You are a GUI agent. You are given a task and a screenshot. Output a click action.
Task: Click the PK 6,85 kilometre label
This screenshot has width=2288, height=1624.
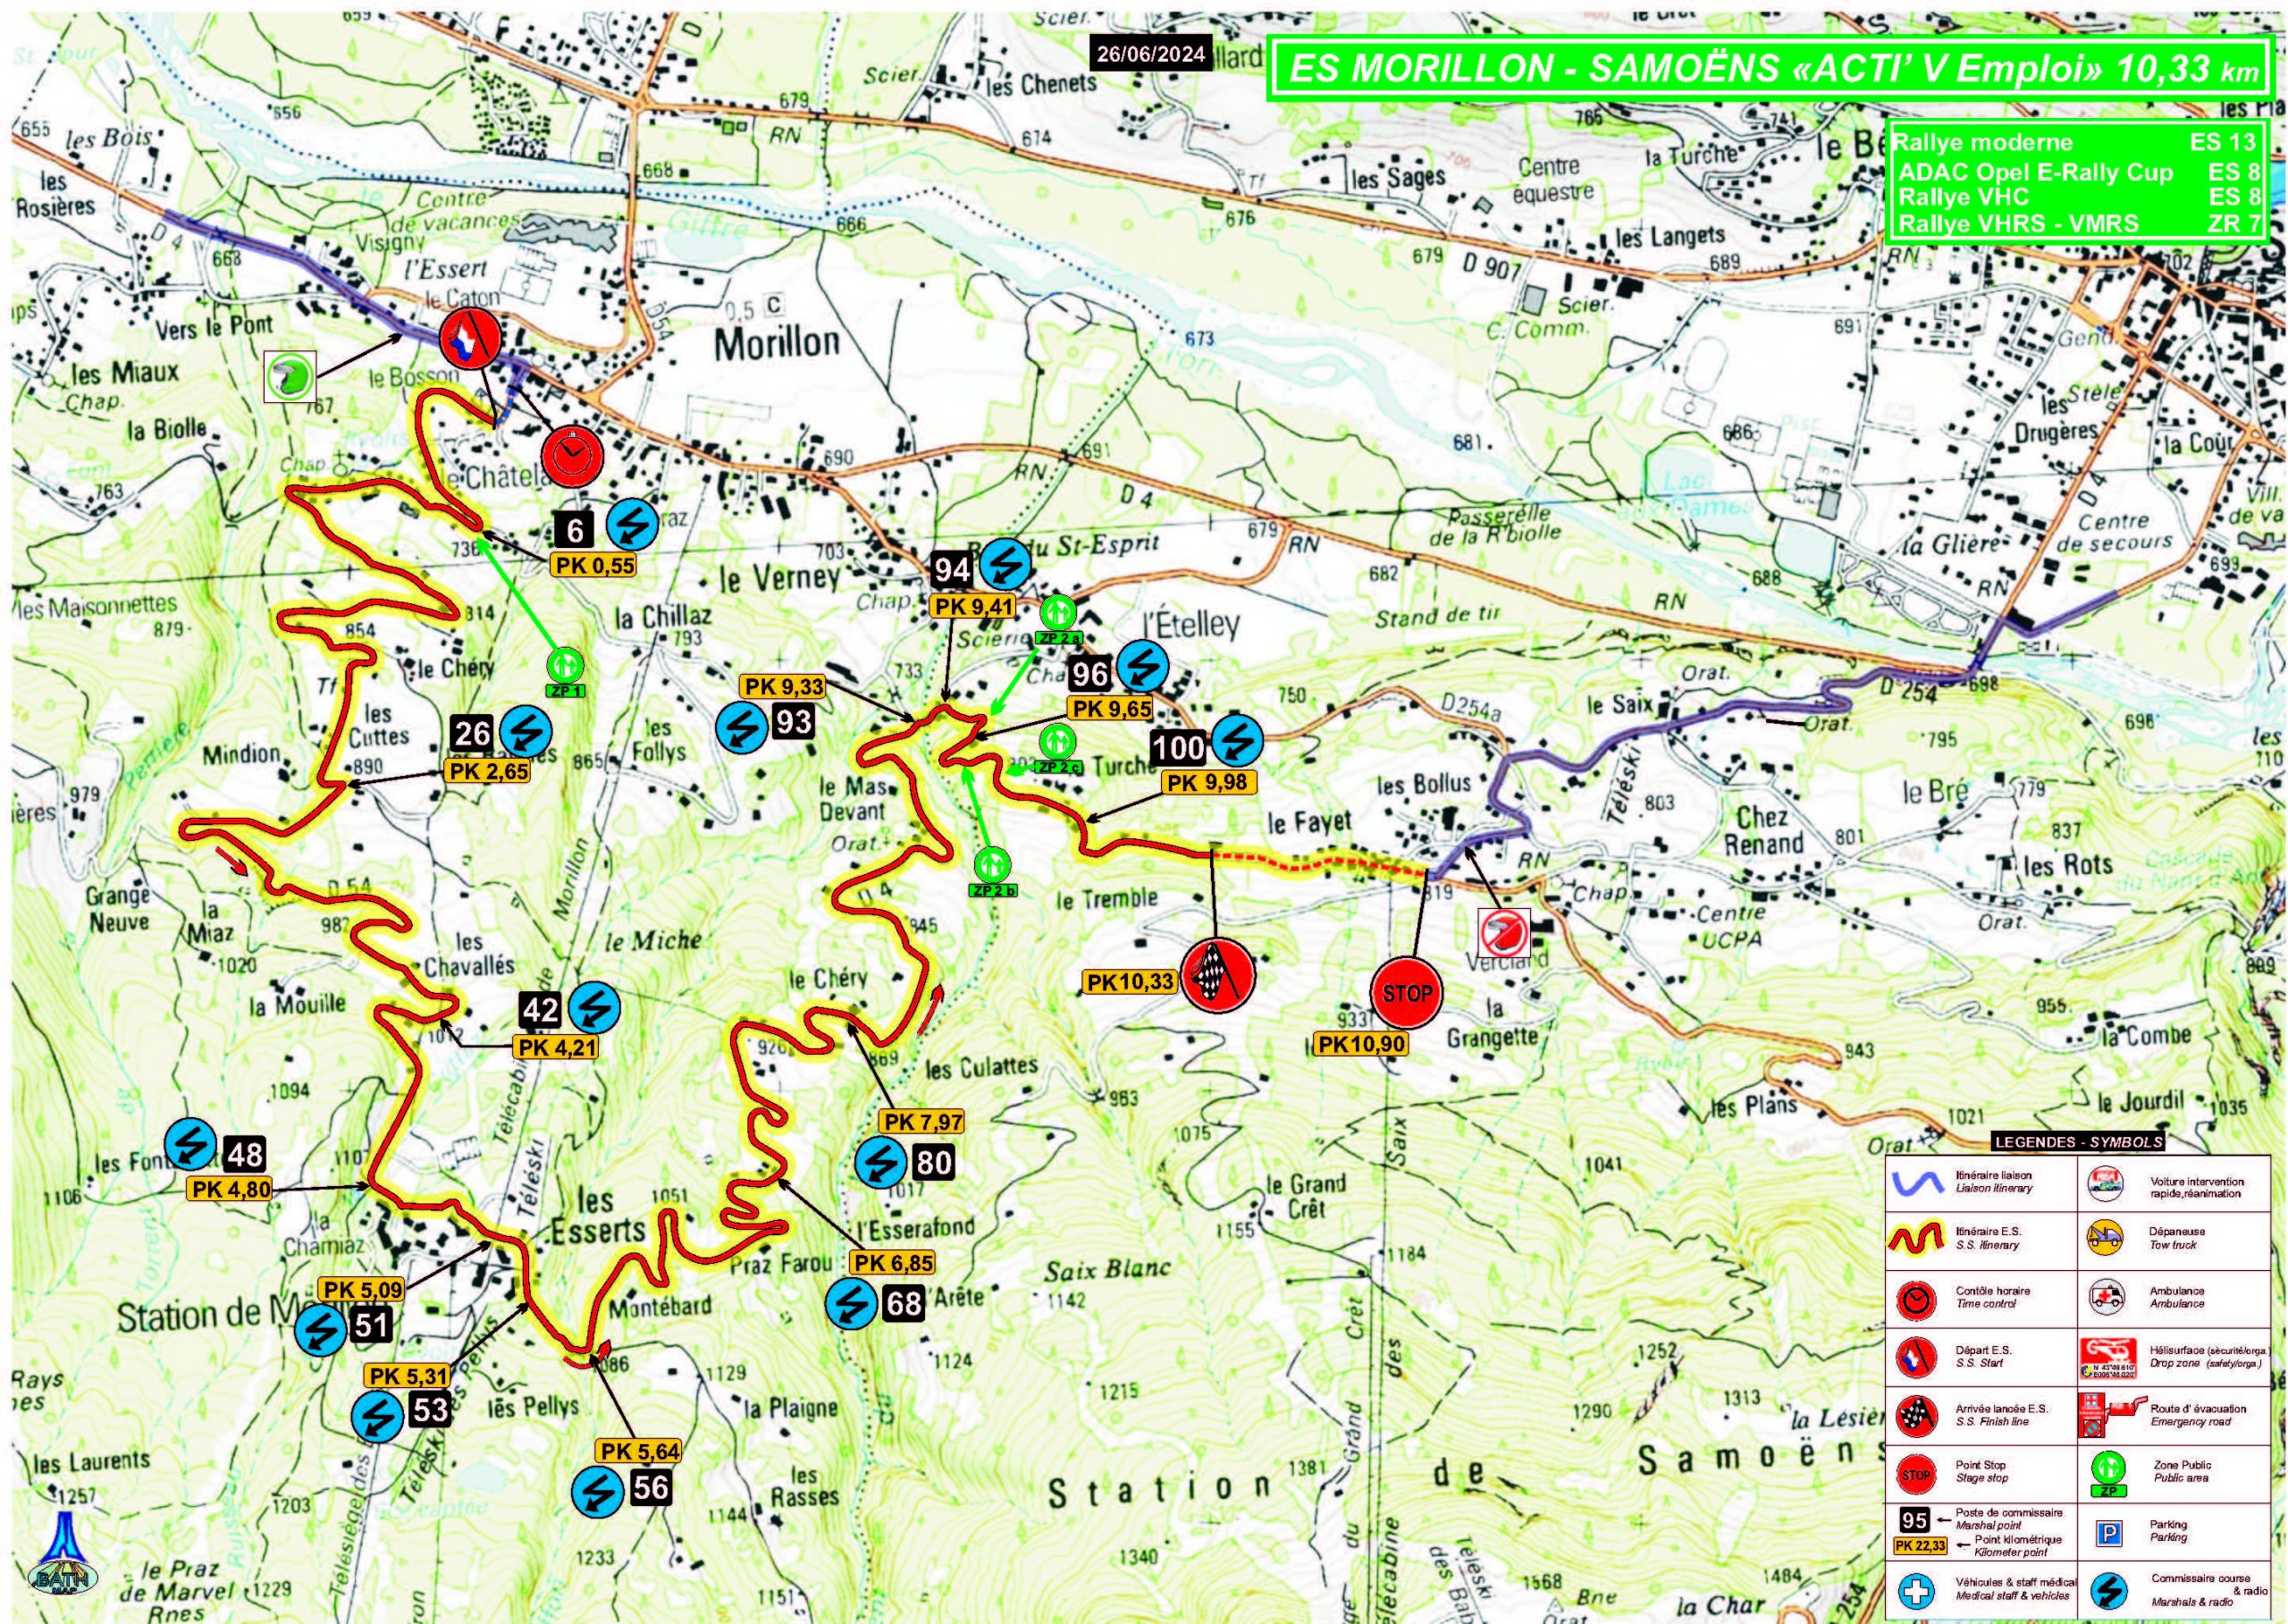892,1263
